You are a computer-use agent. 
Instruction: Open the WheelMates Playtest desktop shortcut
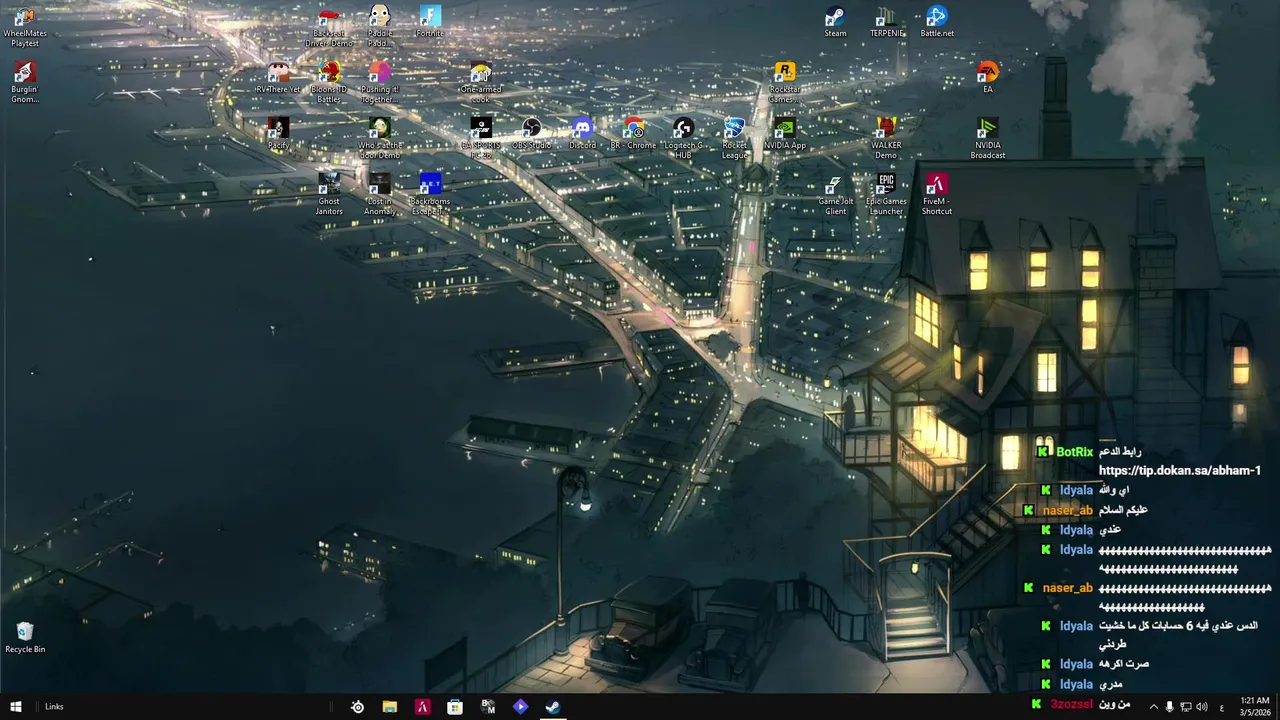(x=25, y=27)
